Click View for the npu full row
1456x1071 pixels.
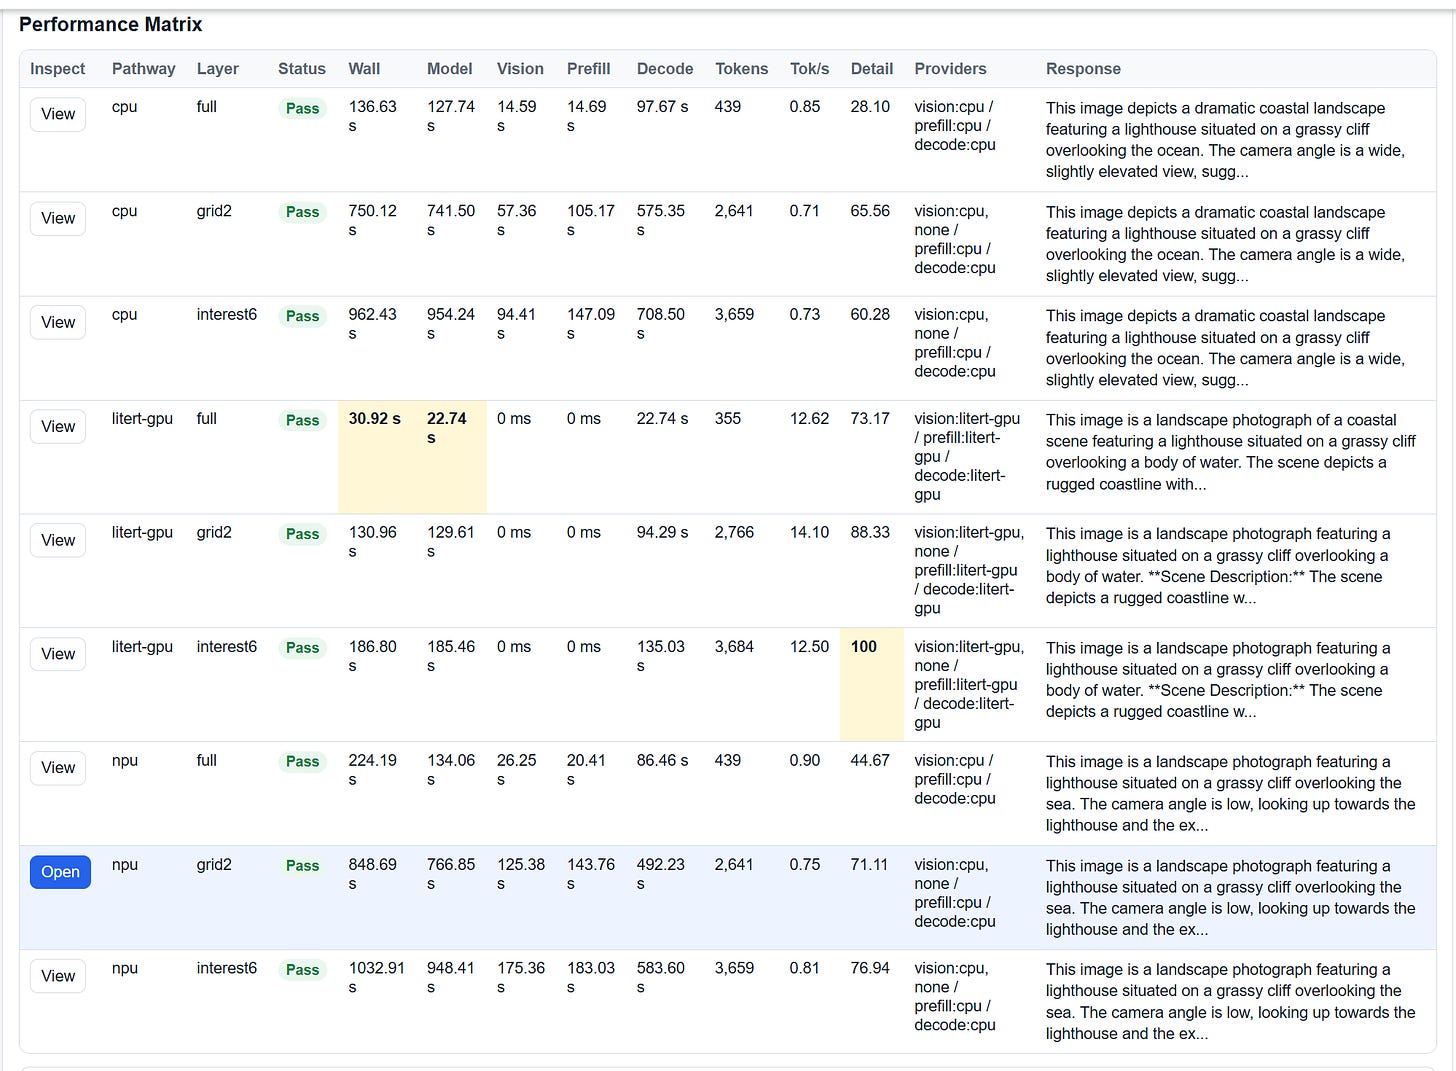58,768
